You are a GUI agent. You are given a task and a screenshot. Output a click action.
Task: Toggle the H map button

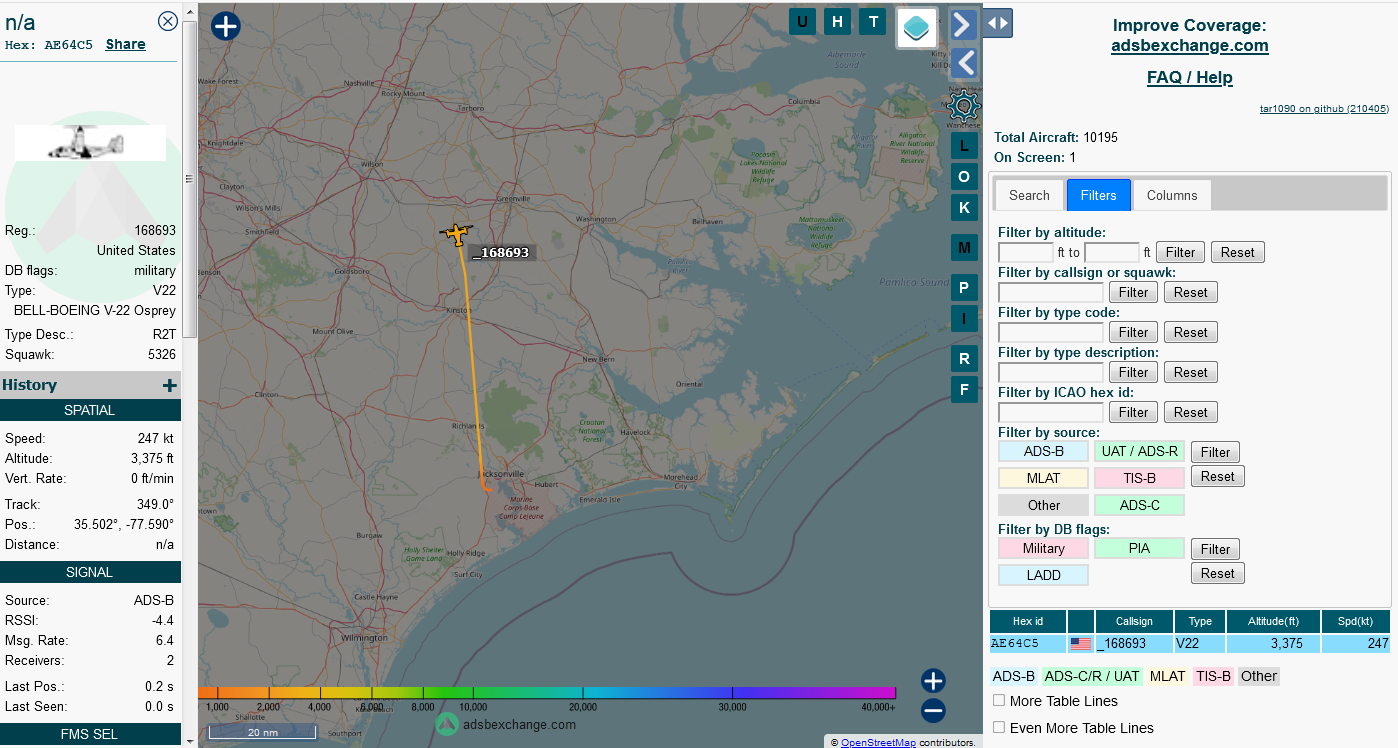pos(838,22)
